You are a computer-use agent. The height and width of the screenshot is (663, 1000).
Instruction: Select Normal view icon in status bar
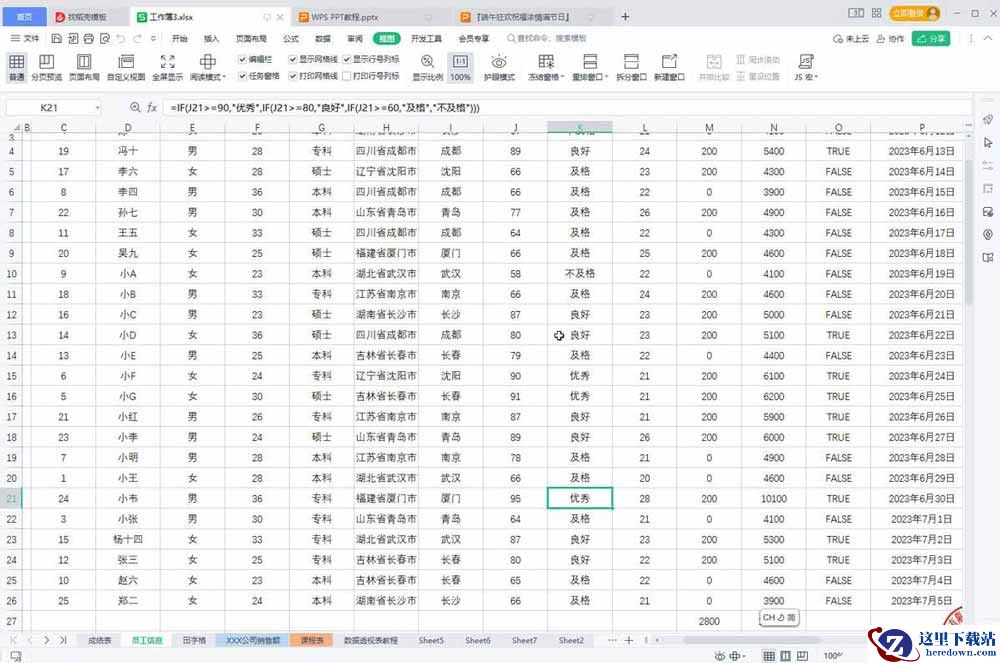770,655
